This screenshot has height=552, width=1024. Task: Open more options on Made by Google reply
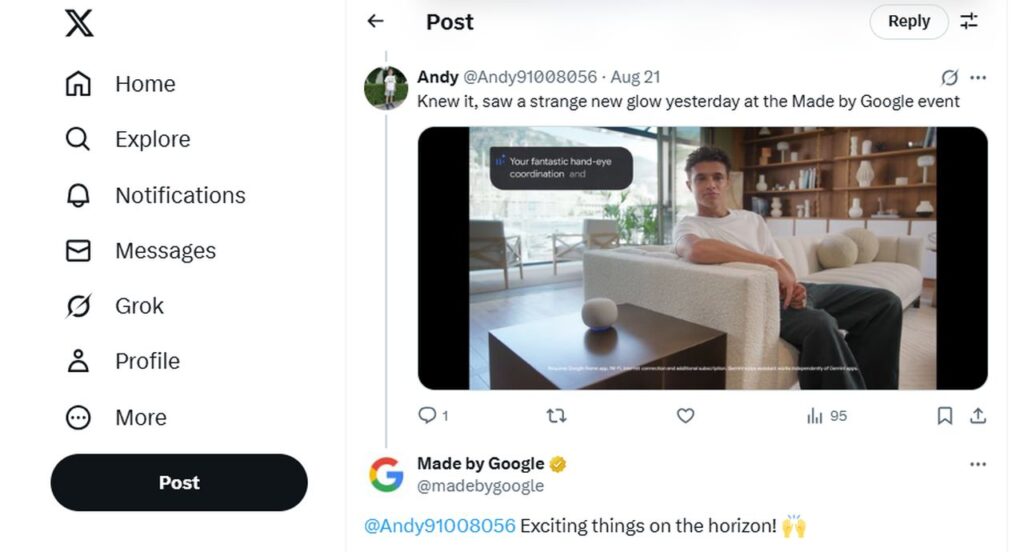click(x=978, y=464)
